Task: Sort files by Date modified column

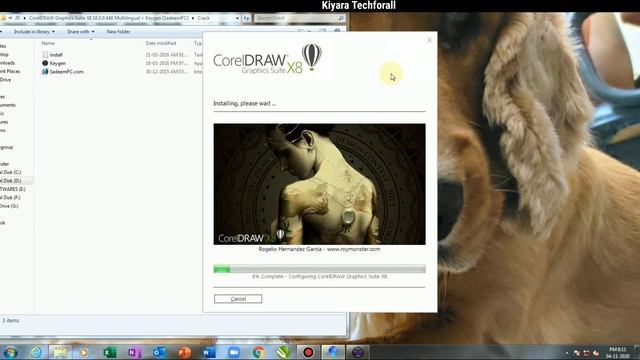Action: (161, 43)
